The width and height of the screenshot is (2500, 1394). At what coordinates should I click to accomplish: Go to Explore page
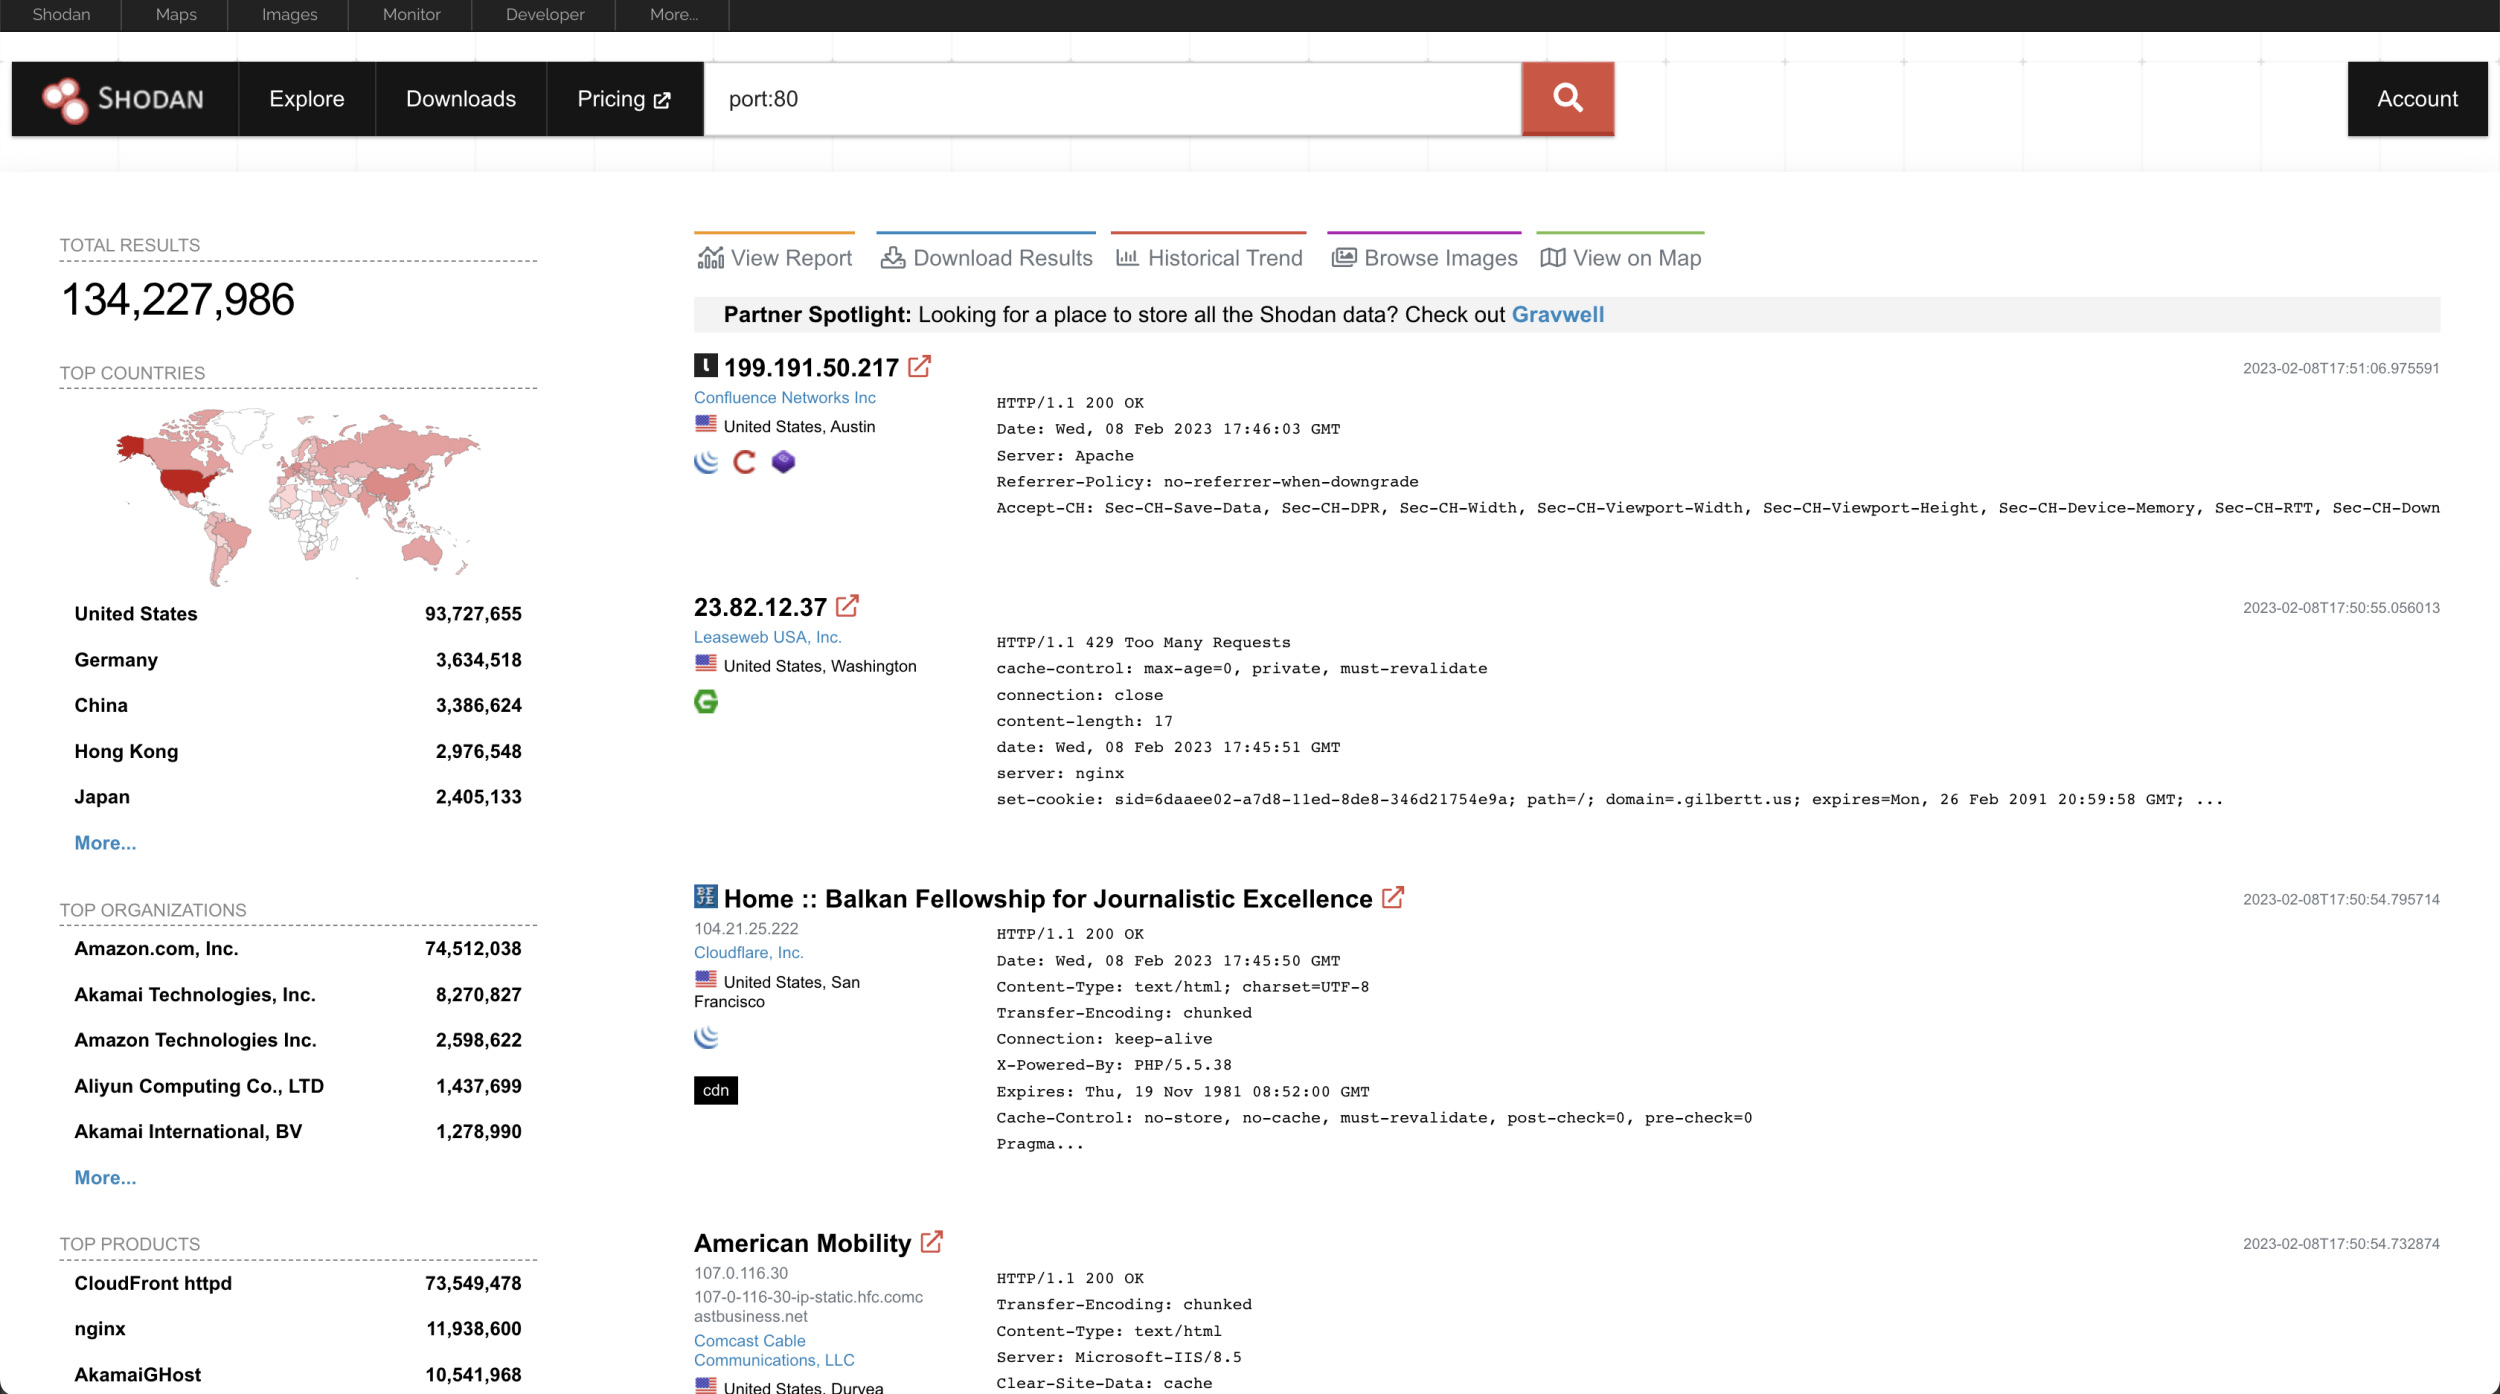(x=307, y=99)
